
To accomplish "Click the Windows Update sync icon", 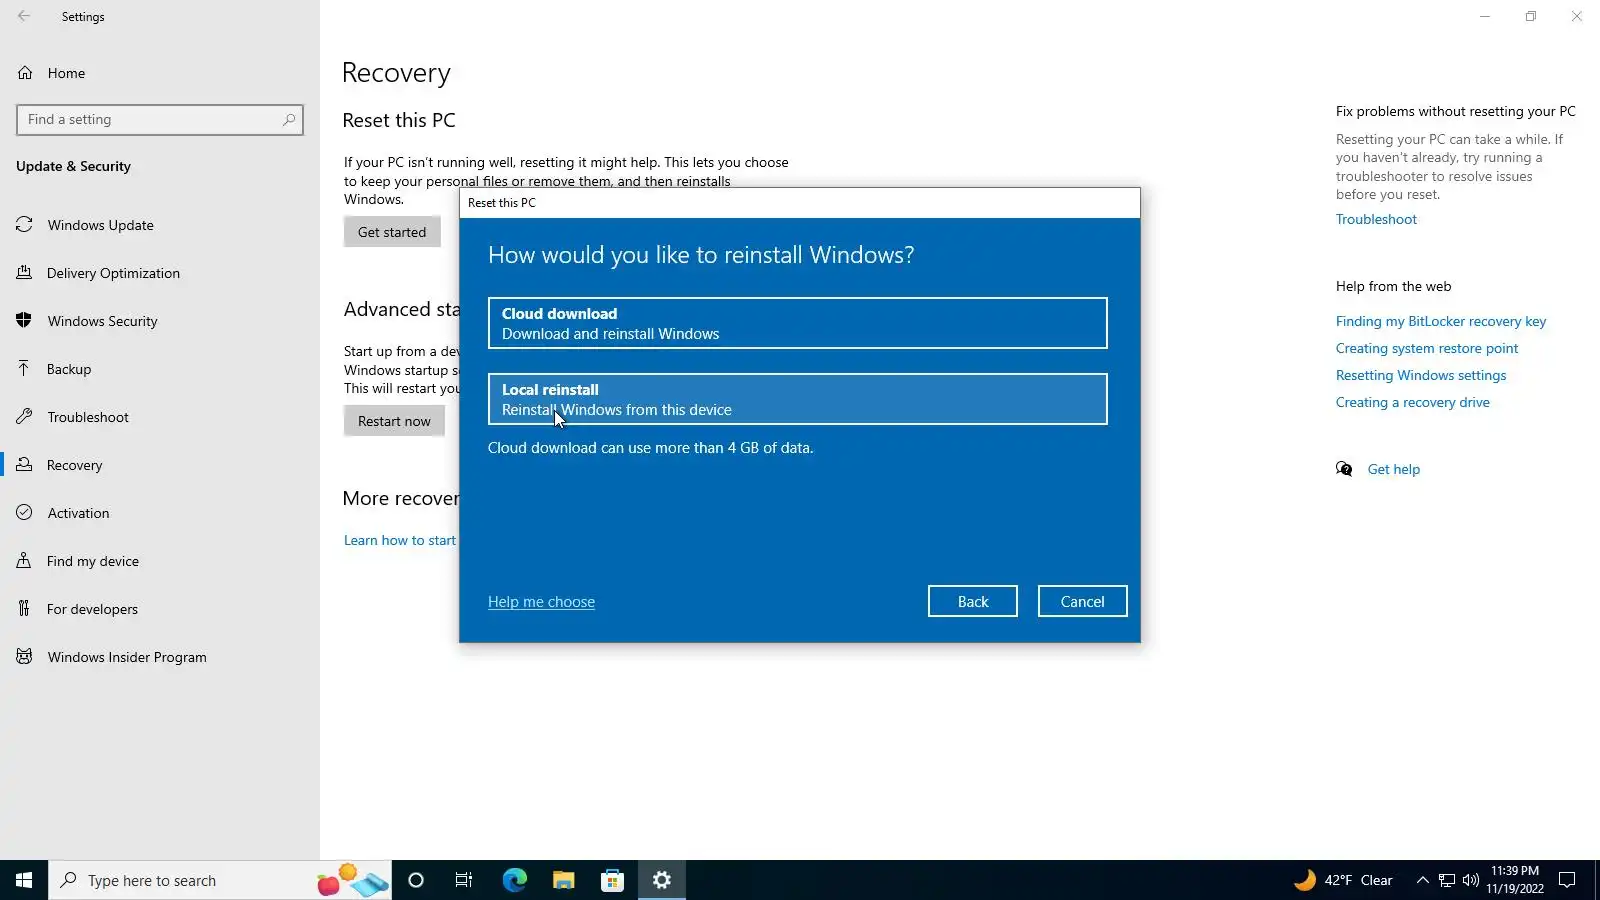I will pyautogui.click(x=24, y=225).
